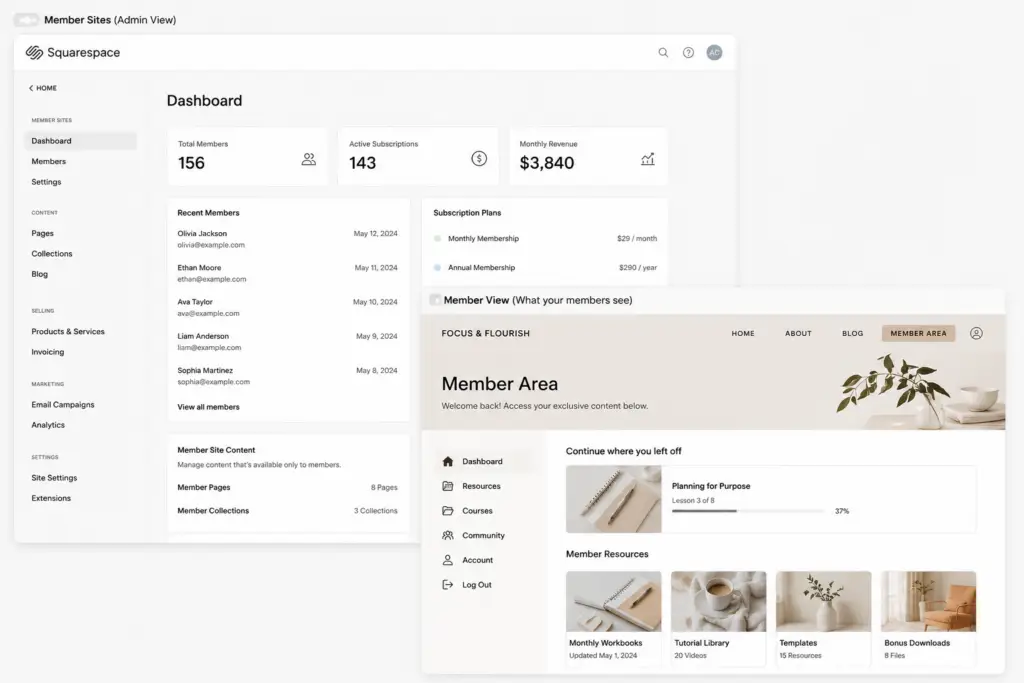Open the Member Collections row
Screen dimensions: 1024x683
[287, 511]
